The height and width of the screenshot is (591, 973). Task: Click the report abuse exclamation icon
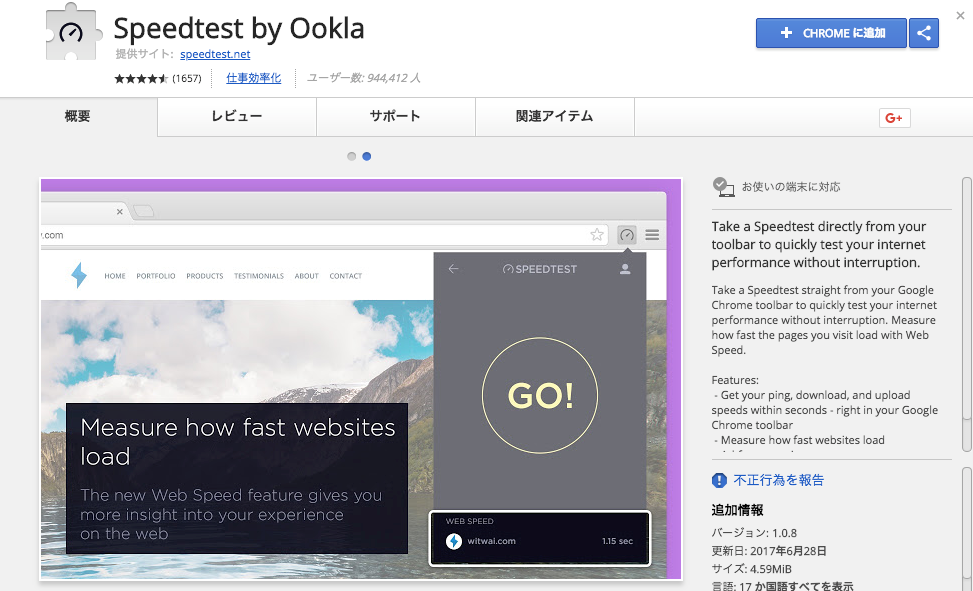(x=720, y=480)
